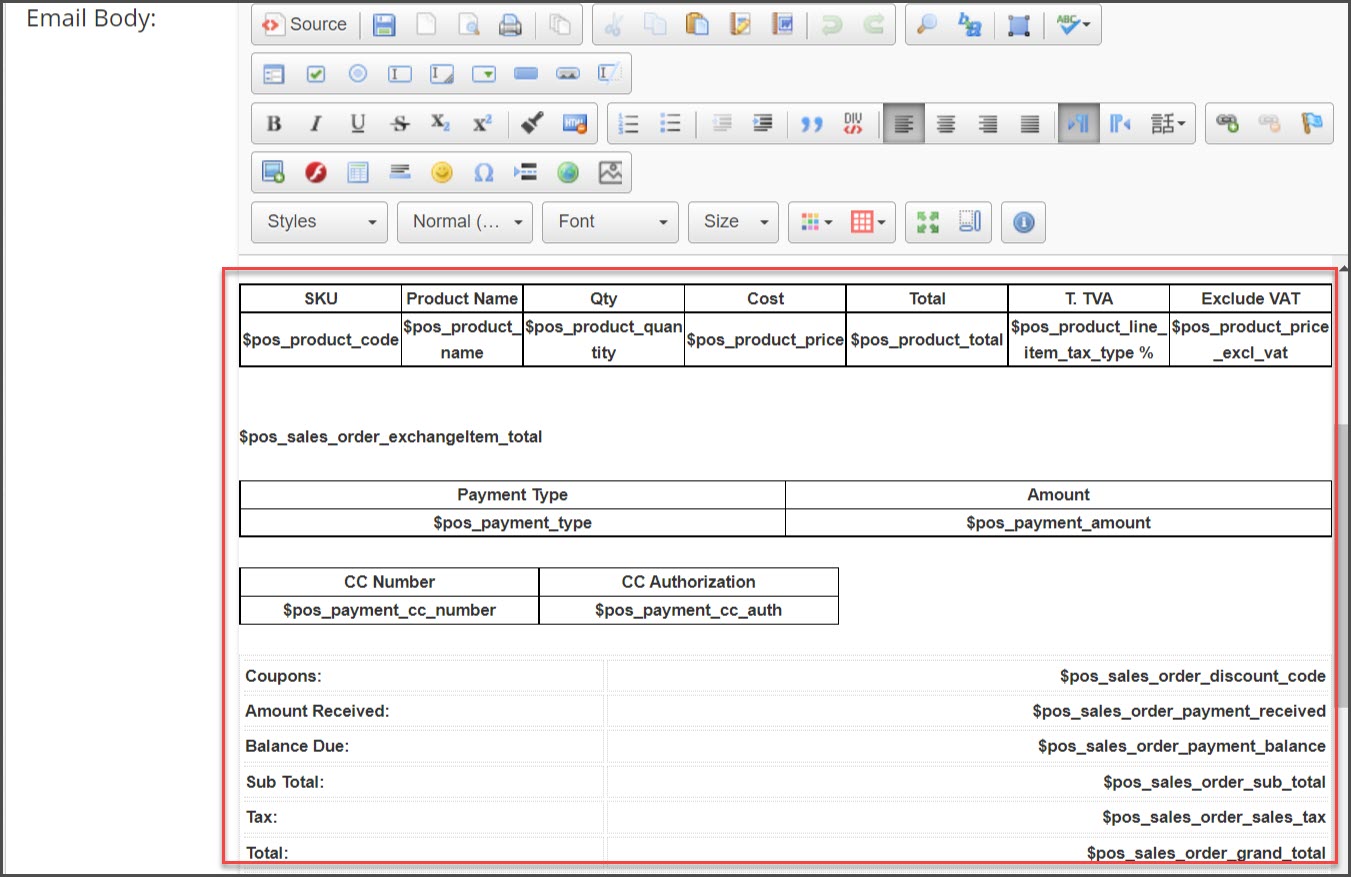Click the Unlink icon
The height and width of the screenshot is (877, 1351).
(x=1269, y=124)
